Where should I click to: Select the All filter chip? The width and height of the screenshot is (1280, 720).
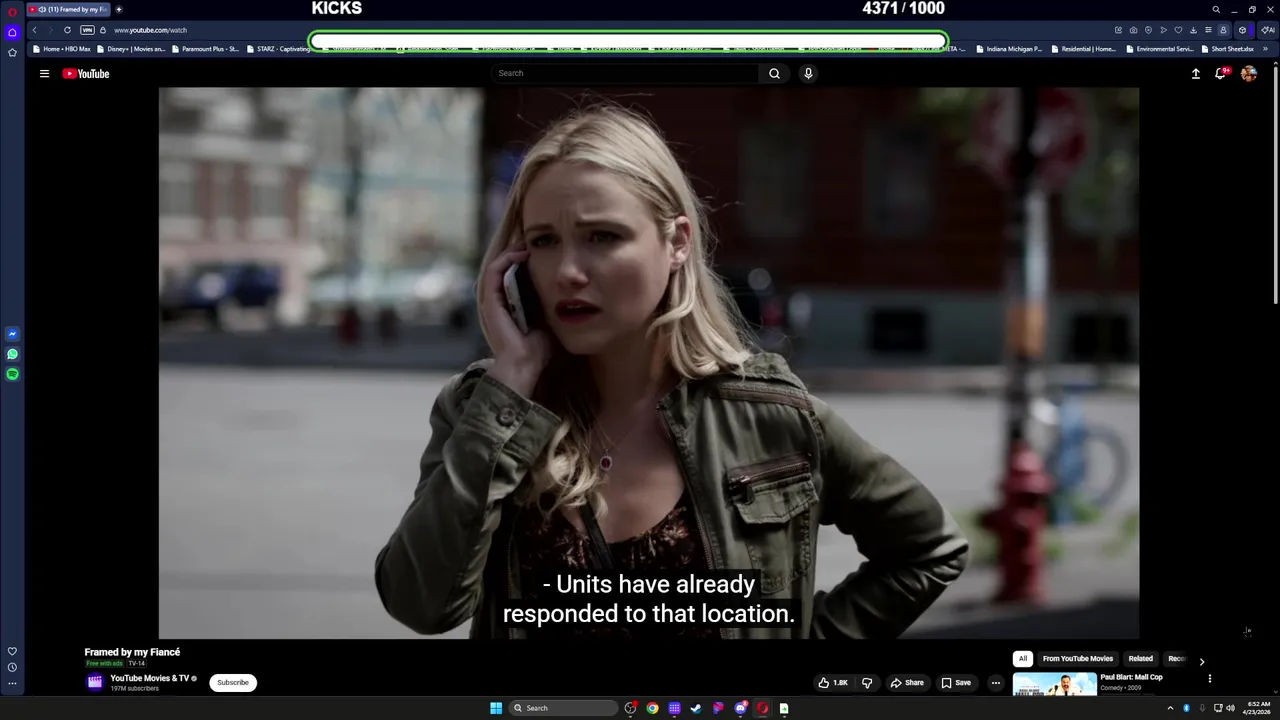click(1022, 659)
